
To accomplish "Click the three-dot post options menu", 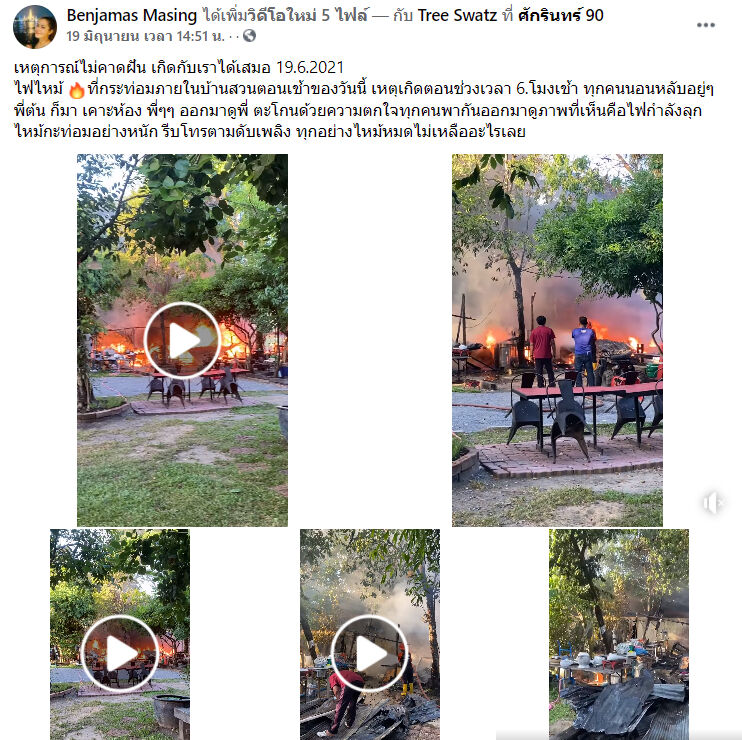I will click(x=706, y=25).
